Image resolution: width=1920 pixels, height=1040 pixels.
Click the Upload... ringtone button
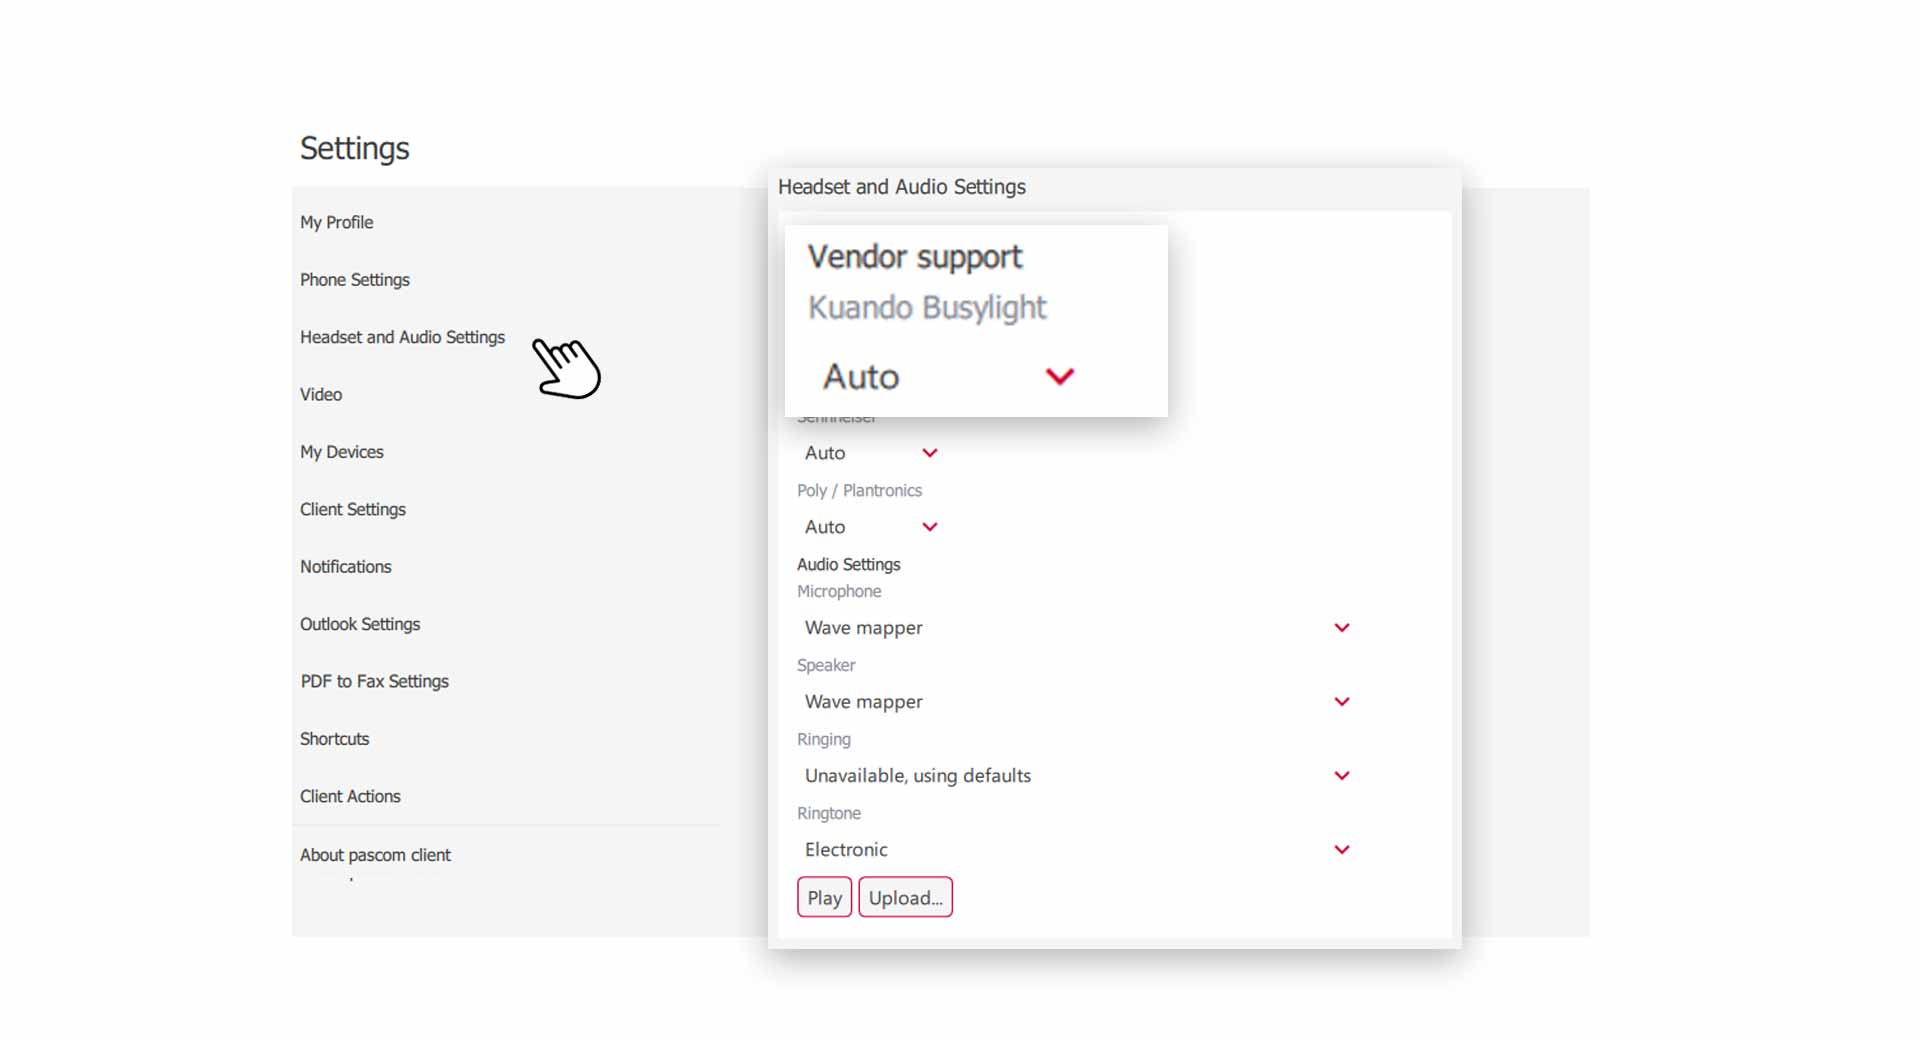coord(905,898)
